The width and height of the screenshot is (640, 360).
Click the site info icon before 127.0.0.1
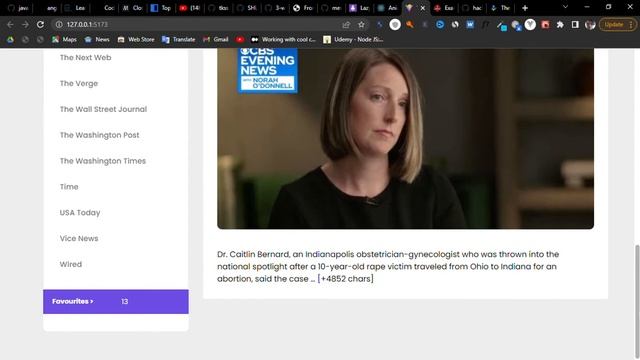pos(59,24)
